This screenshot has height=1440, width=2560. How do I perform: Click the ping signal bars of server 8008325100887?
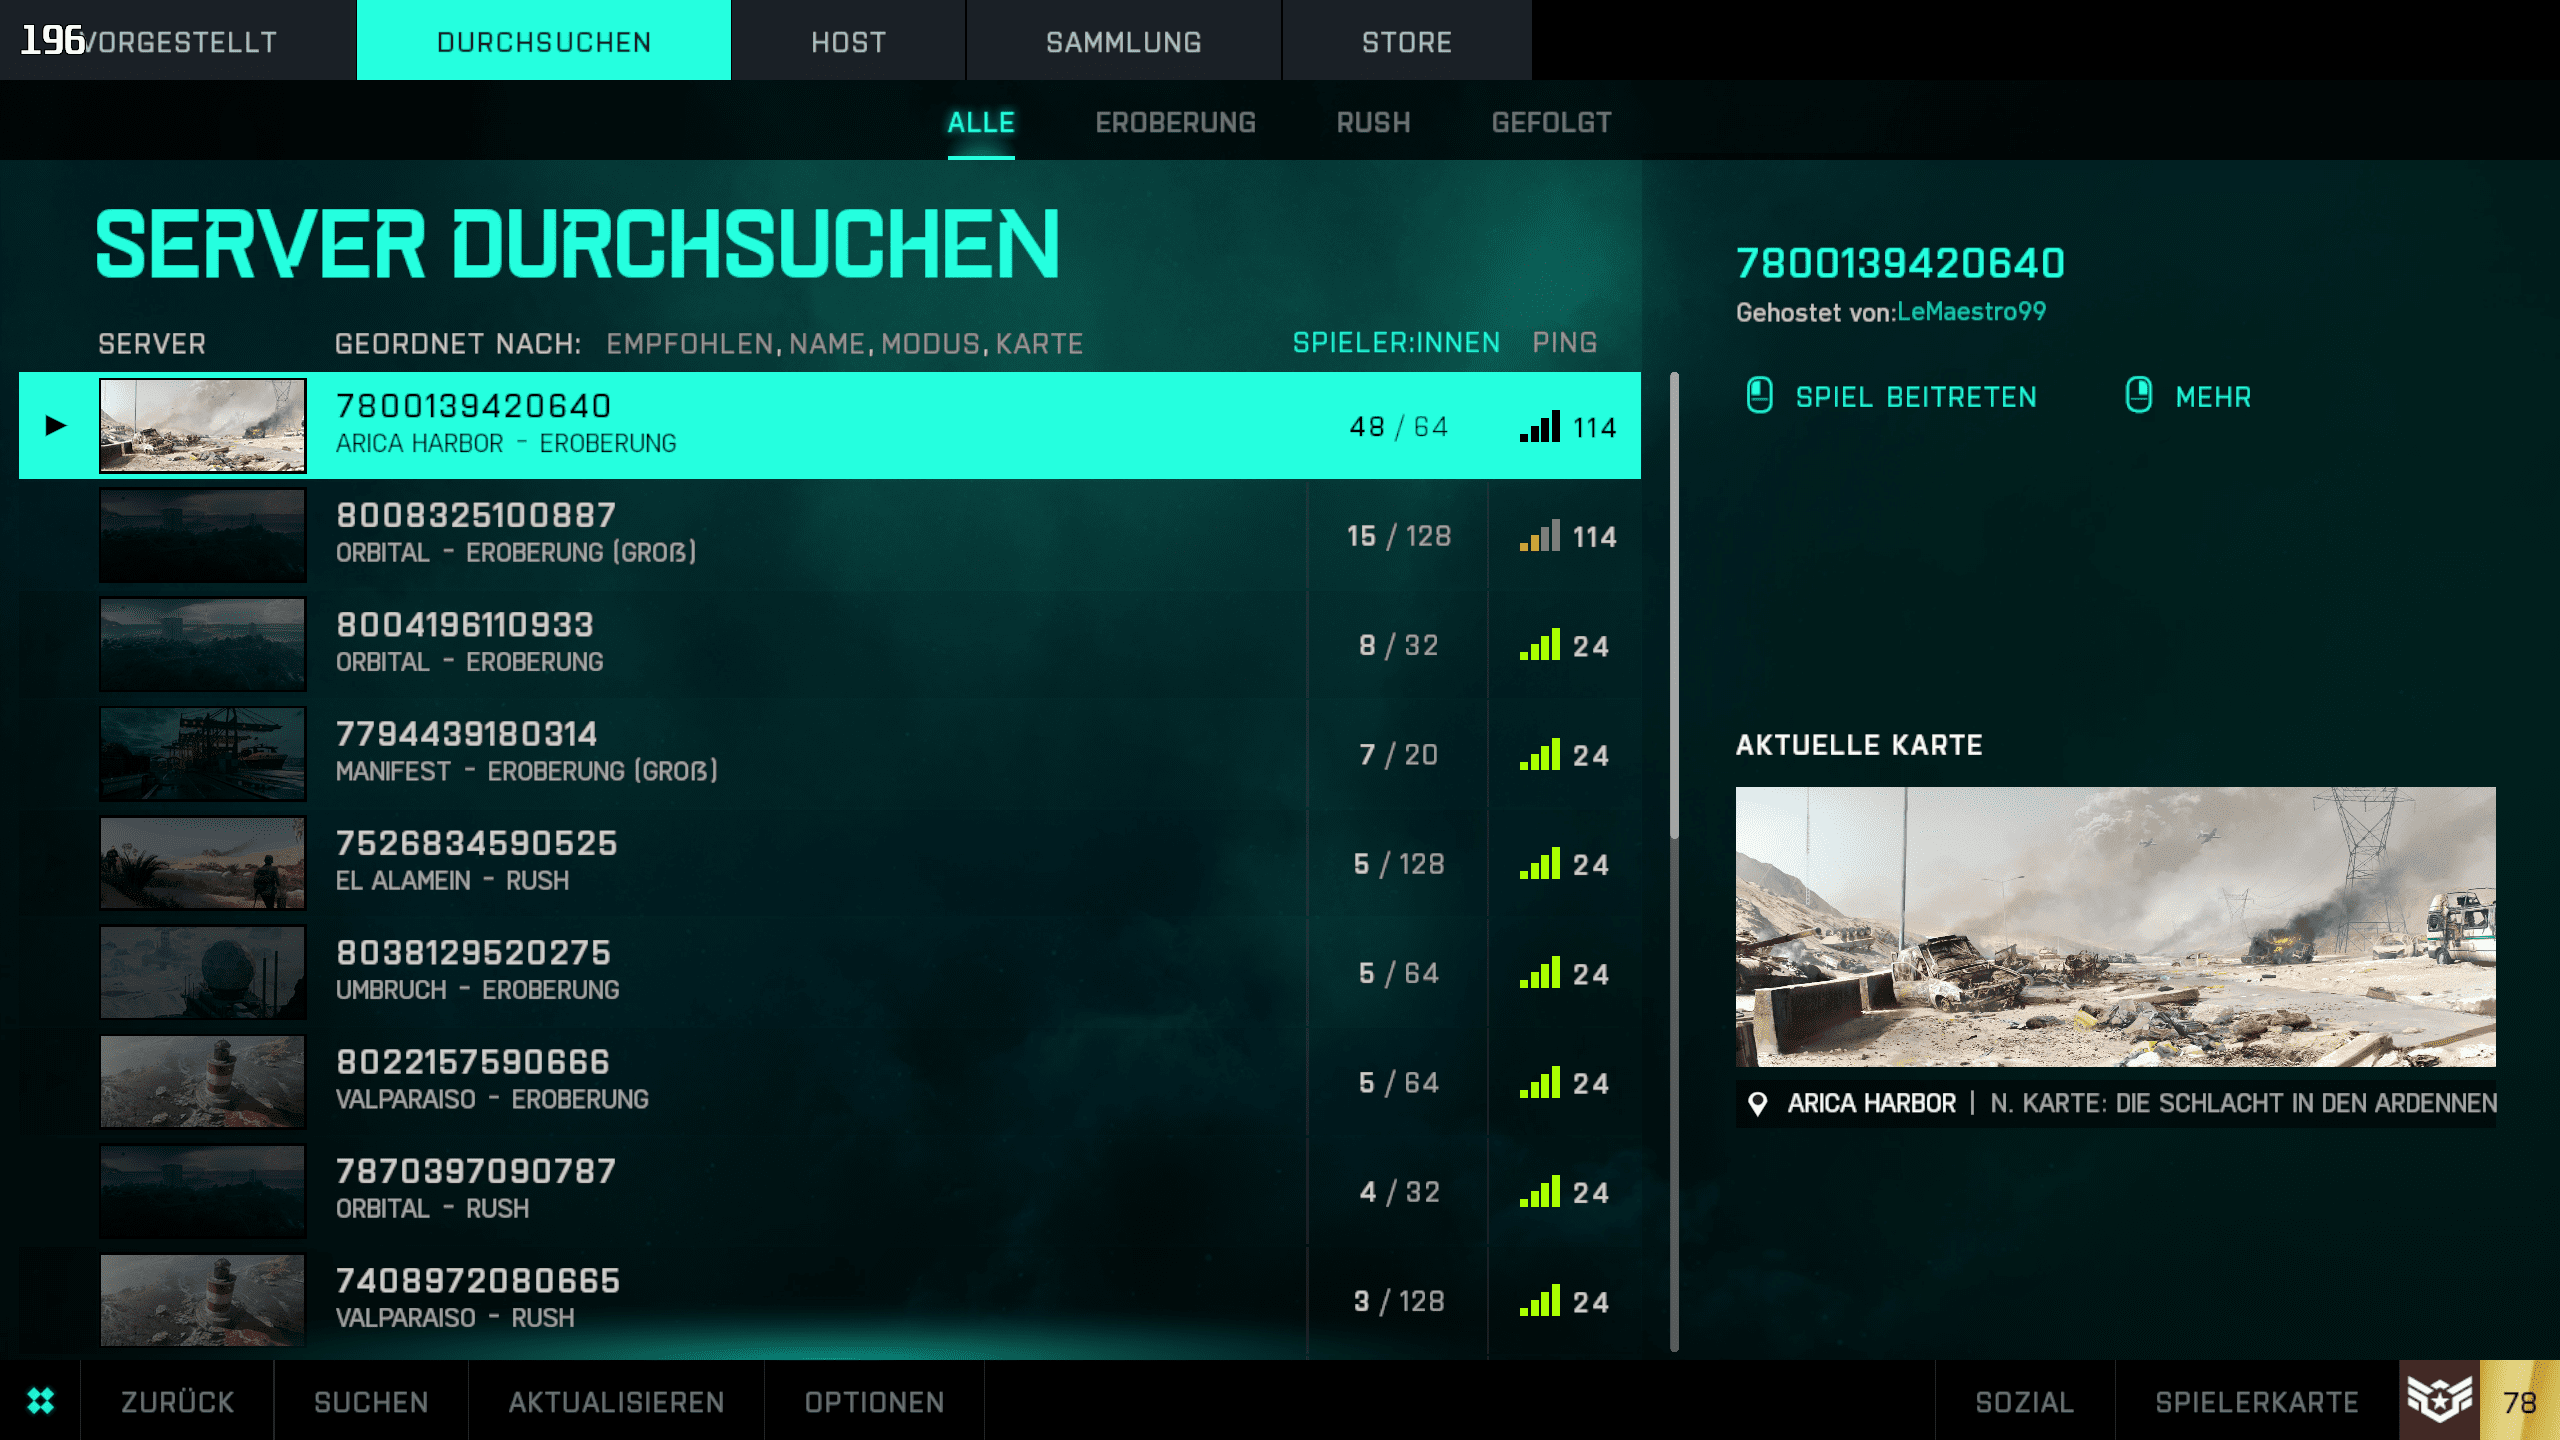[x=1539, y=537]
